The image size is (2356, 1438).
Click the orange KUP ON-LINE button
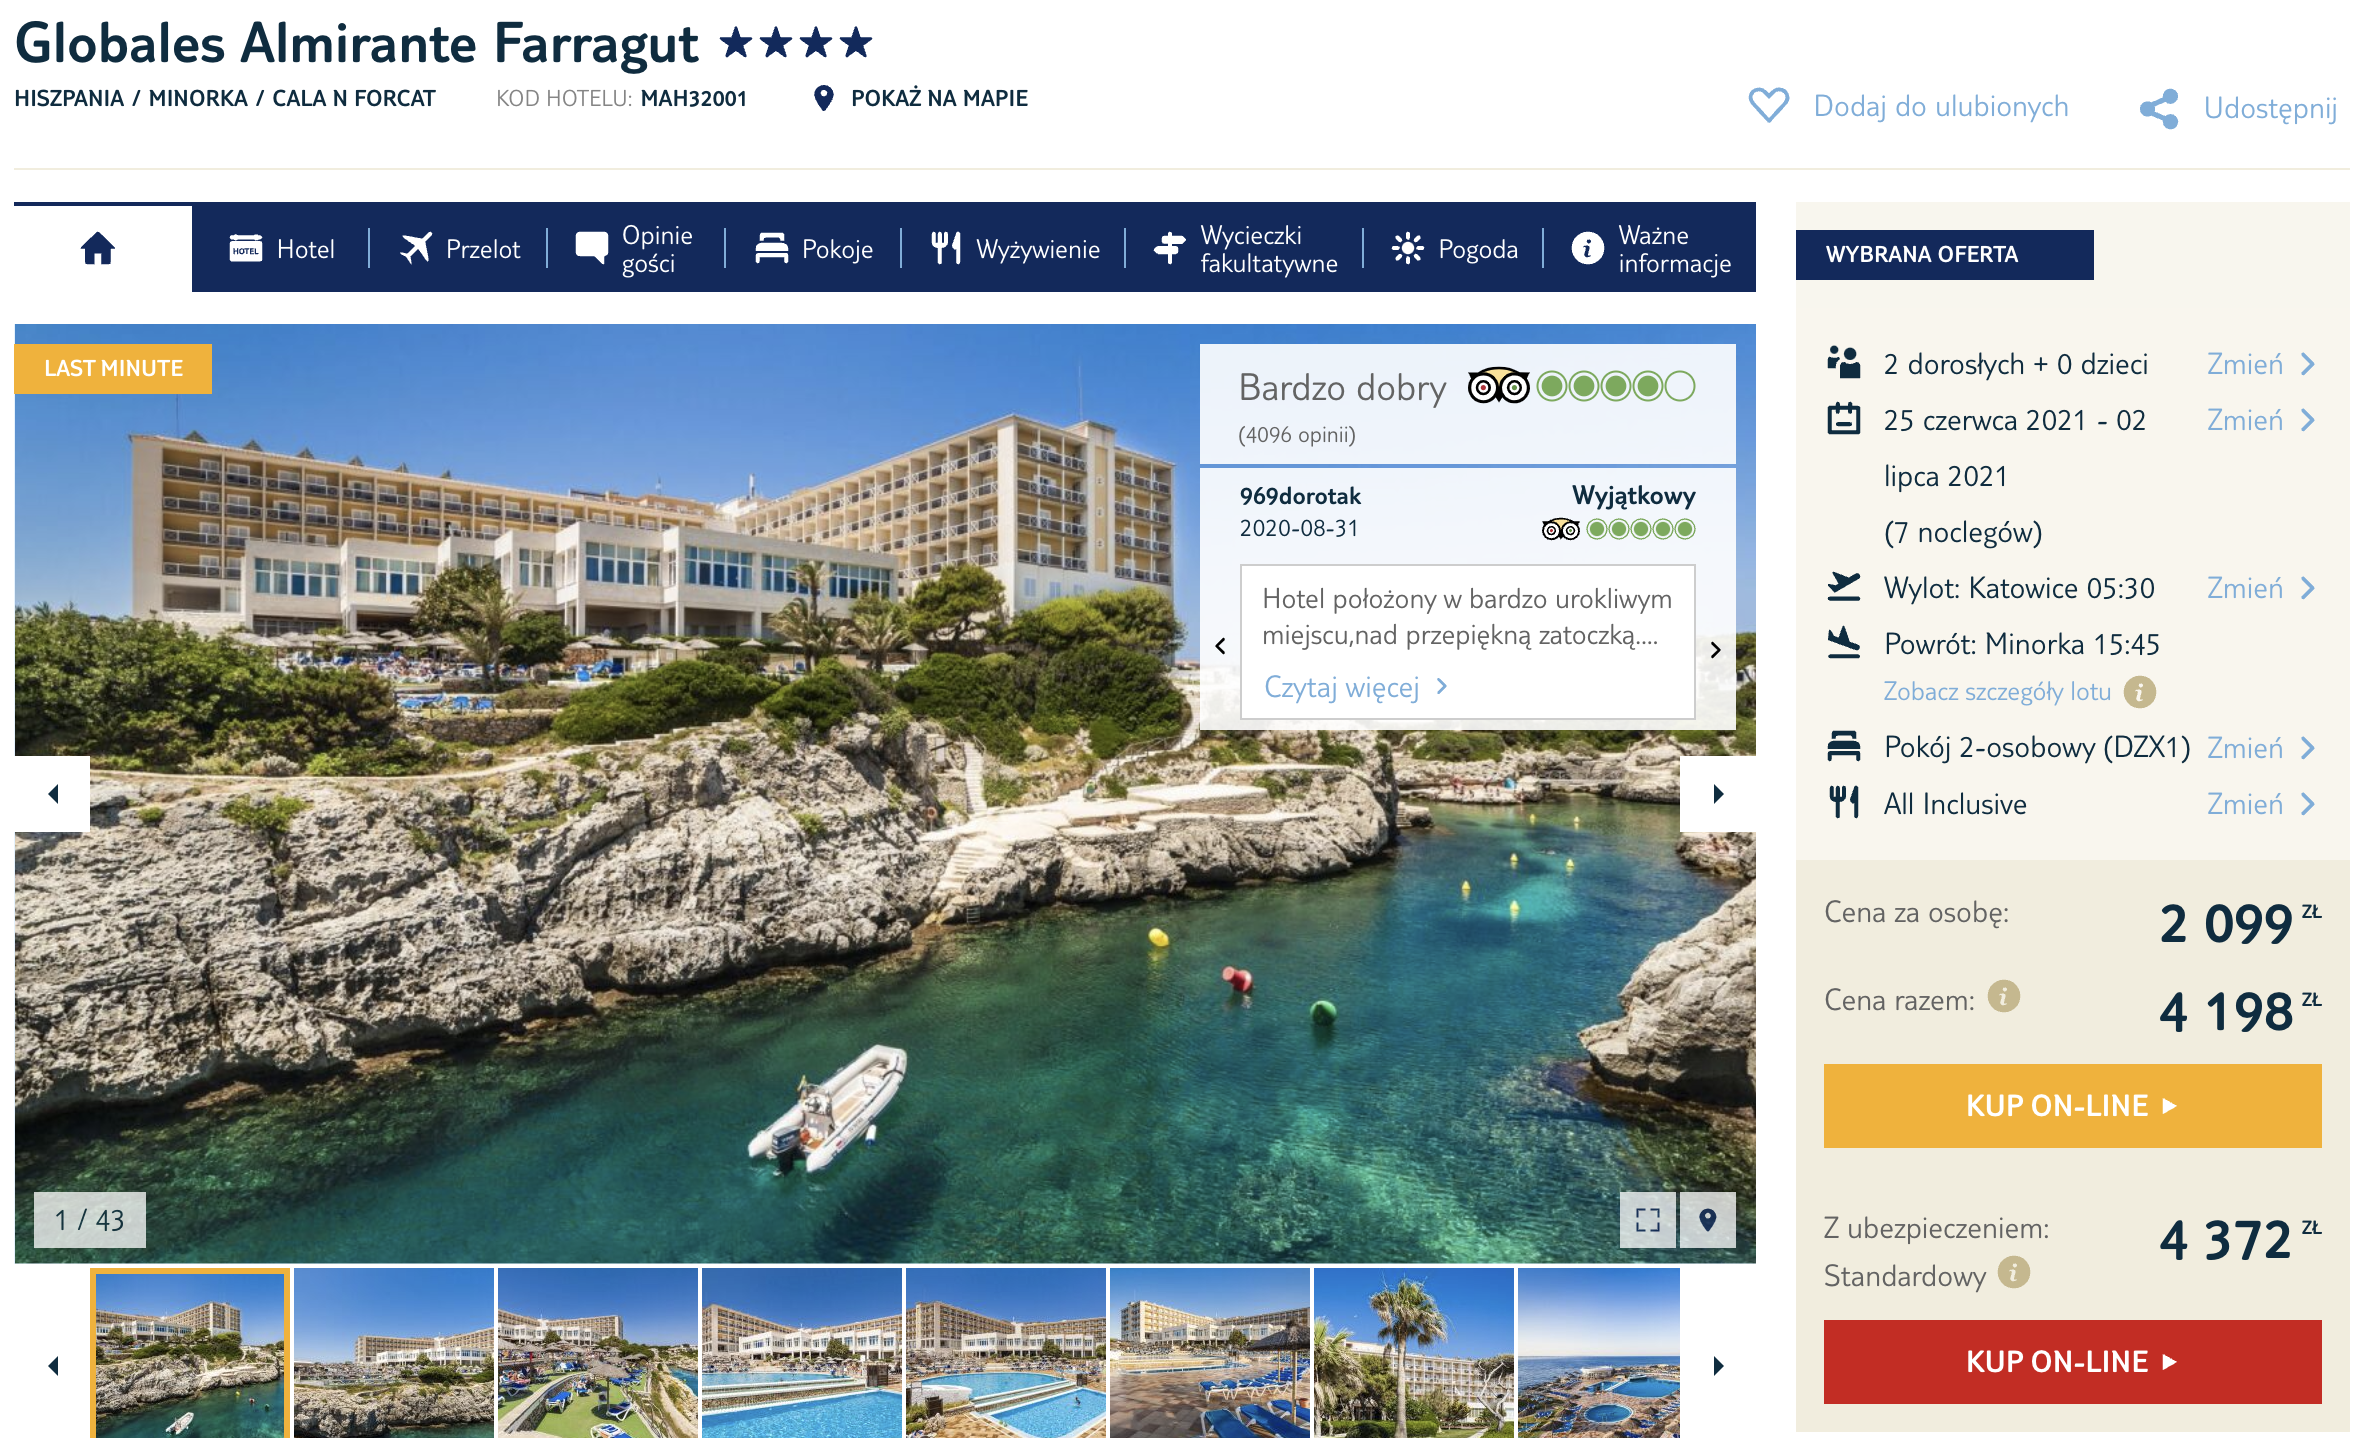[x=2072, y=1106]
